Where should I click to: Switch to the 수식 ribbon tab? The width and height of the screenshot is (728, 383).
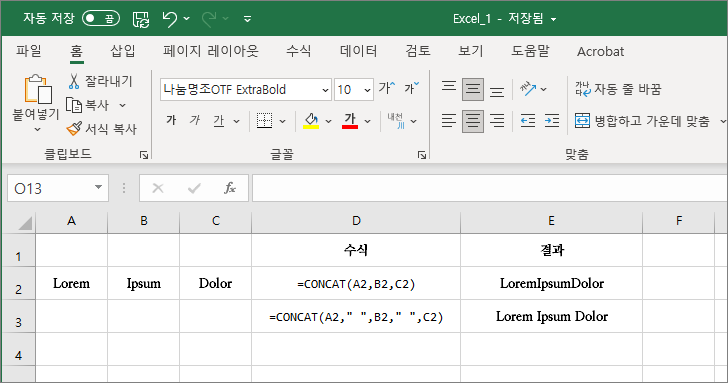[299, 51]
